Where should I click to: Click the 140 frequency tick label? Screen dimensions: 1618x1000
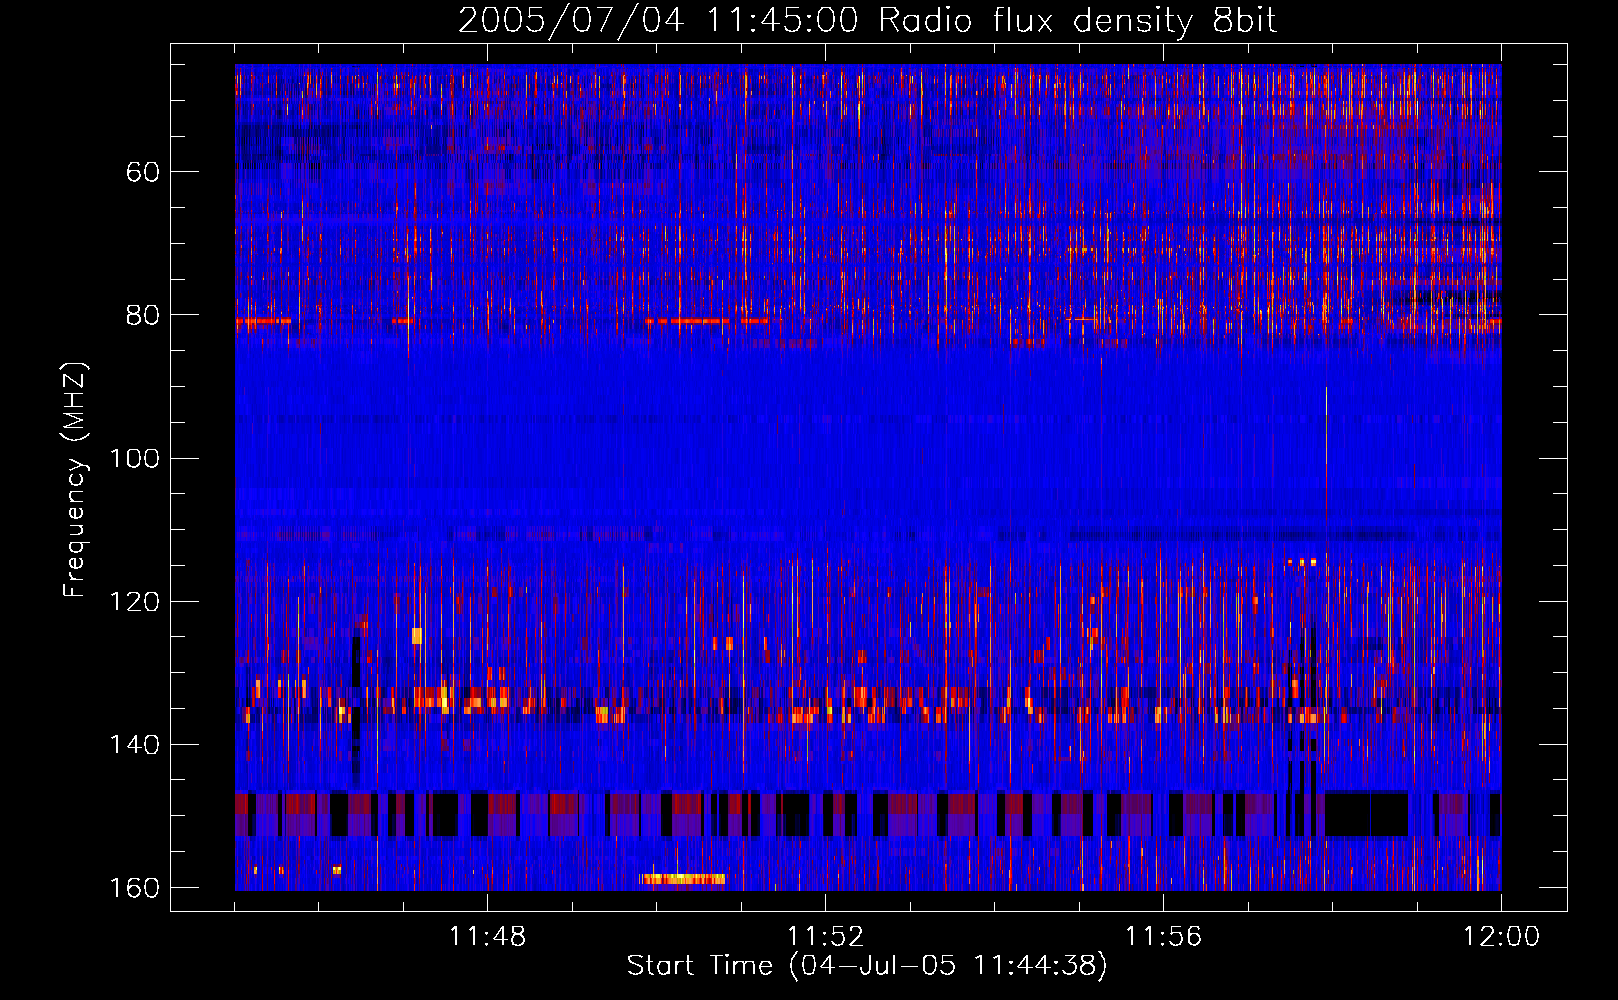pyautogui.click(x=134, y=745)
